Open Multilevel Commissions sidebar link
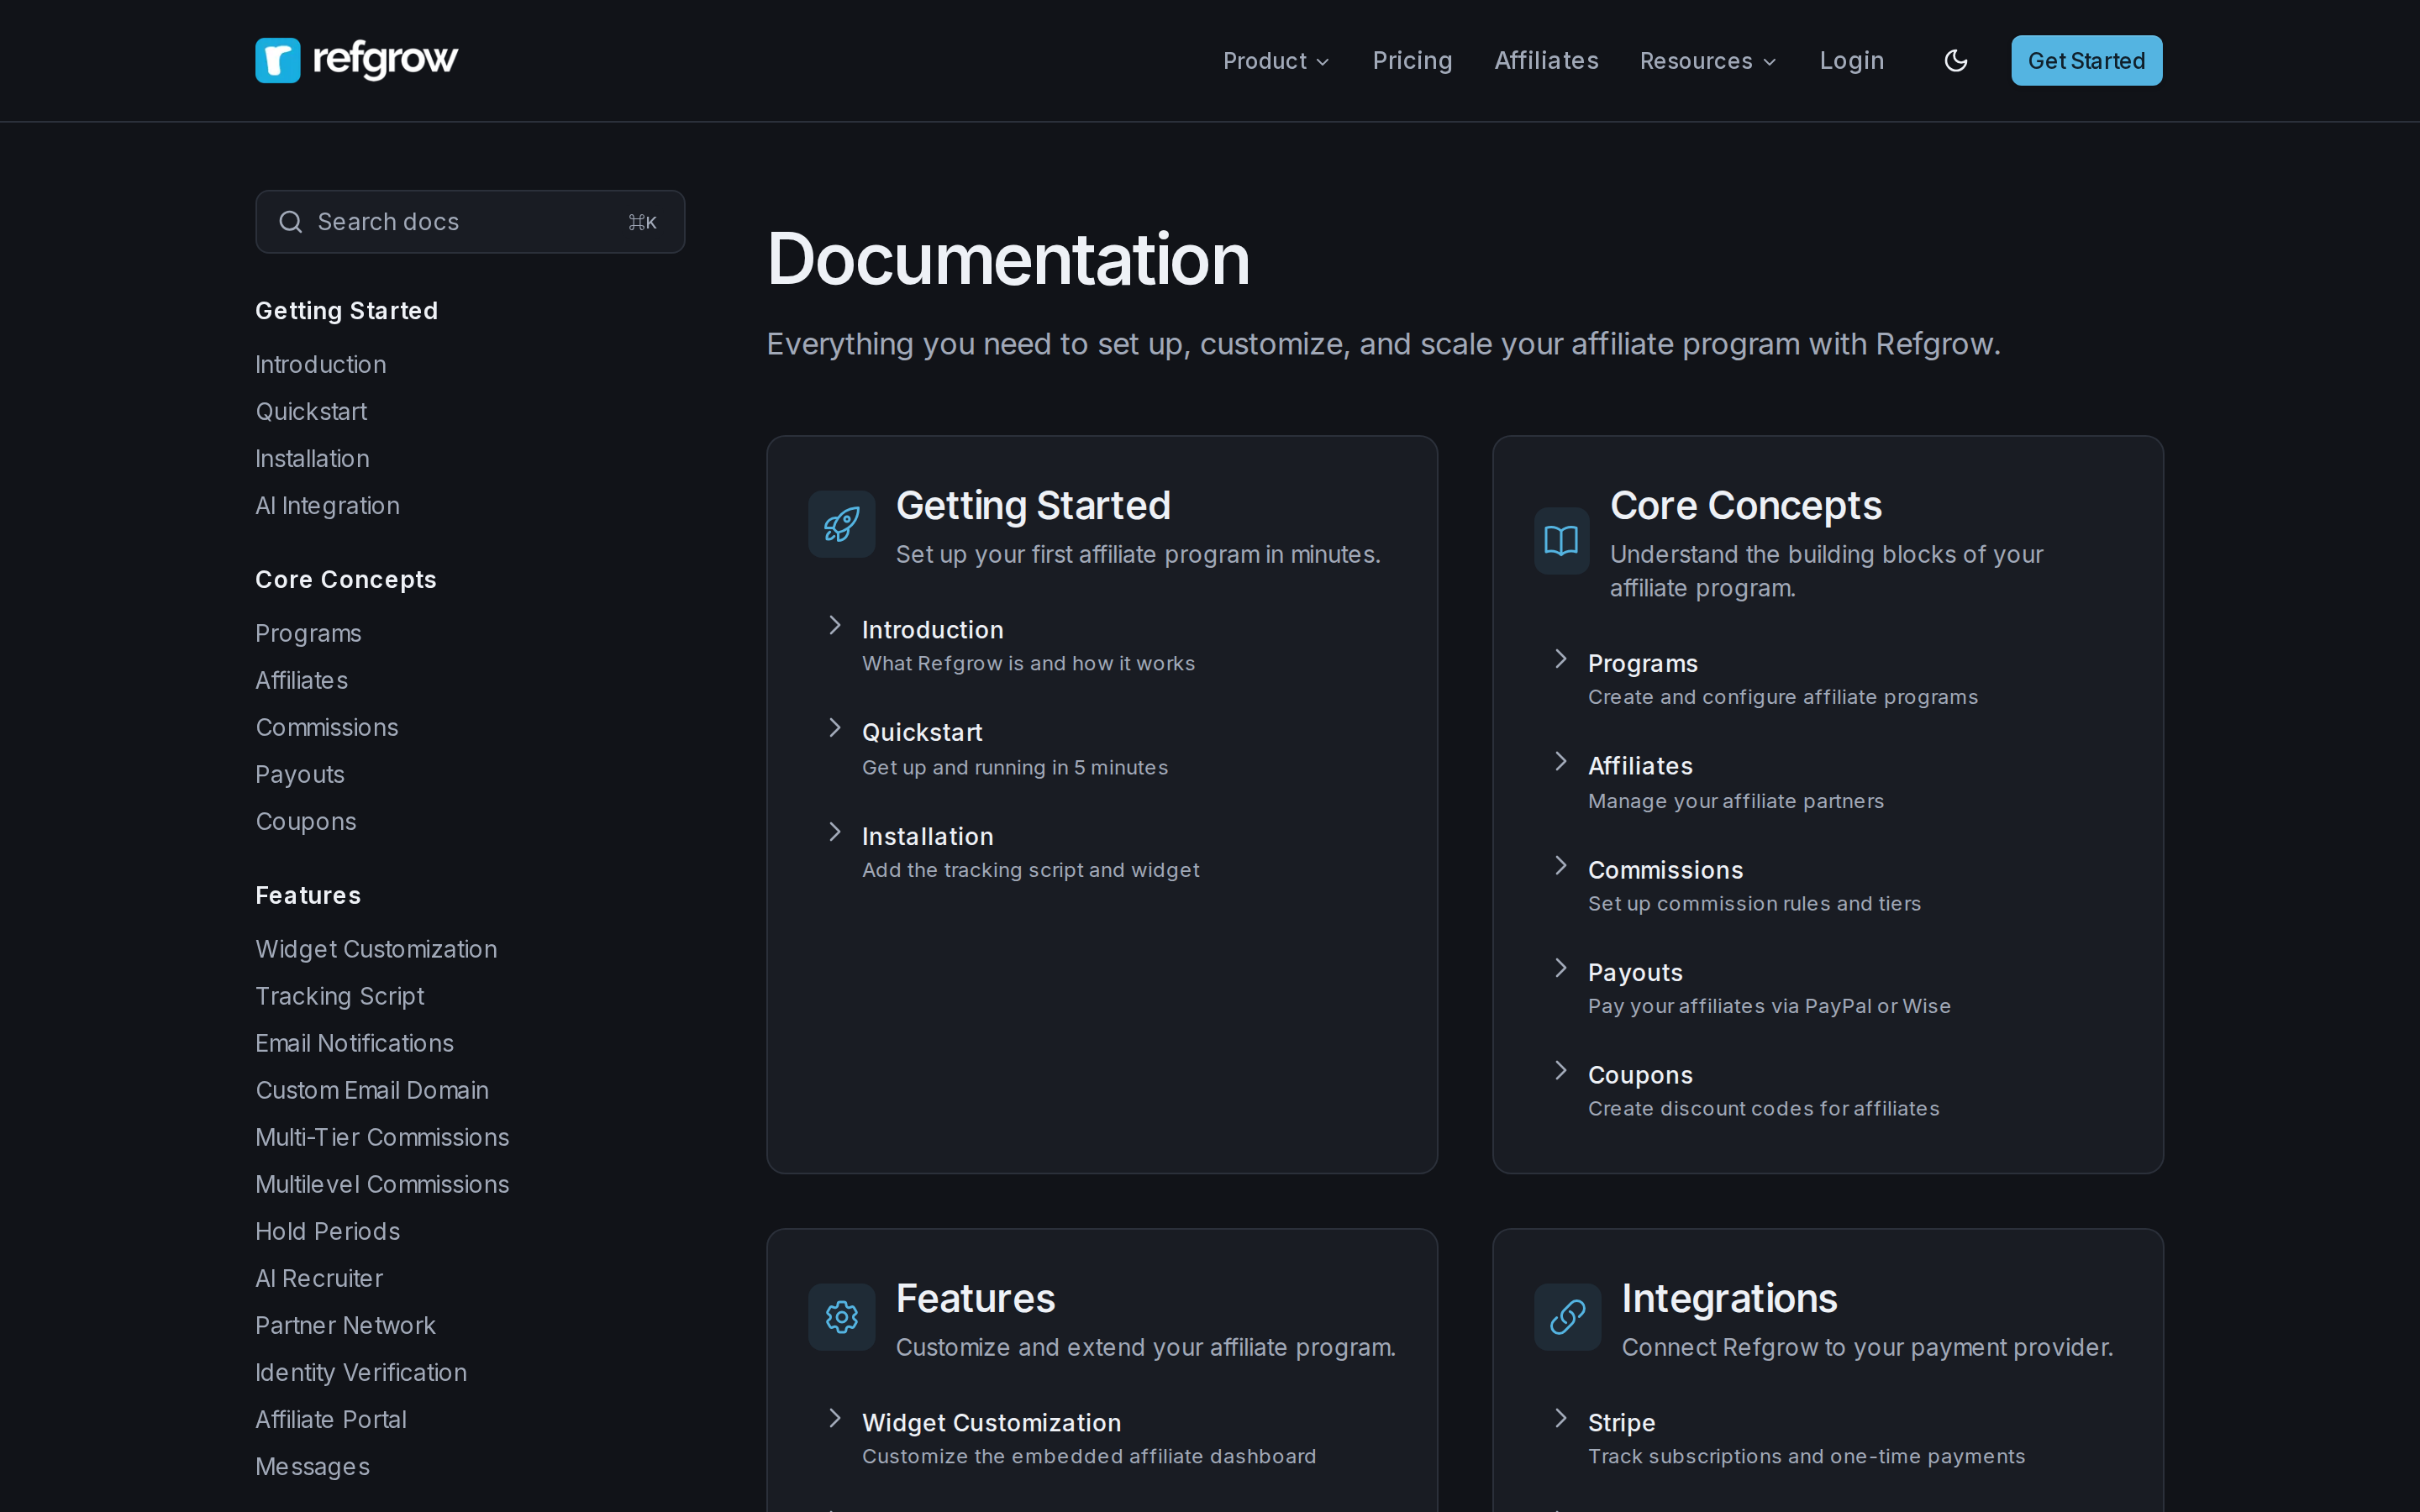The width and height of the screenshot is (2420, 1512). coord(382,1185)
